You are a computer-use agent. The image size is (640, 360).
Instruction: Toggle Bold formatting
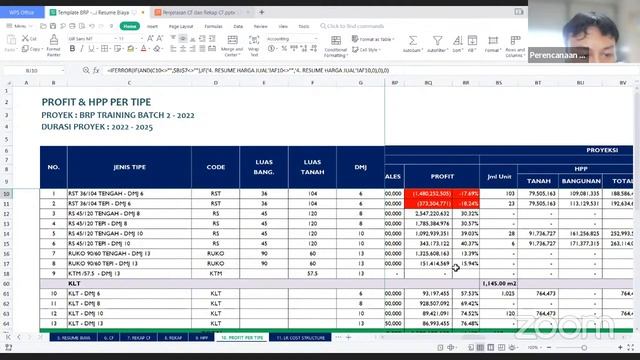72,49
